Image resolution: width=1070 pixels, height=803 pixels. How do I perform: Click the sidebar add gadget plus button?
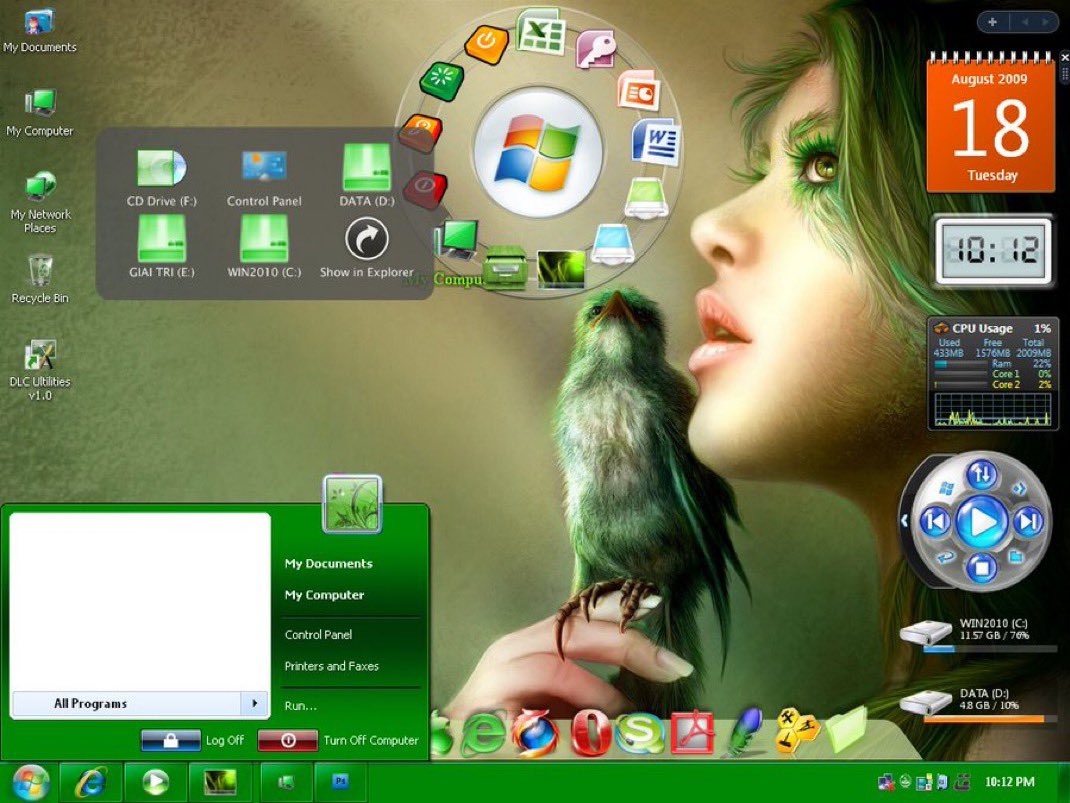click(x=992, y=22)
